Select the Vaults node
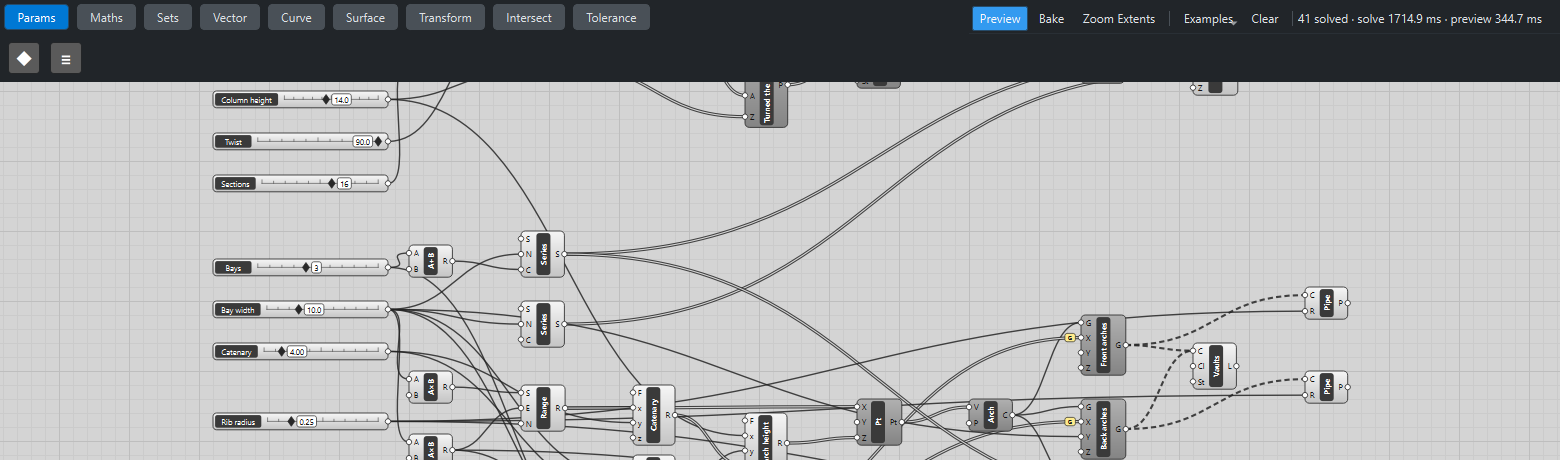The image size is (1560, 460). click(1216, 366)
